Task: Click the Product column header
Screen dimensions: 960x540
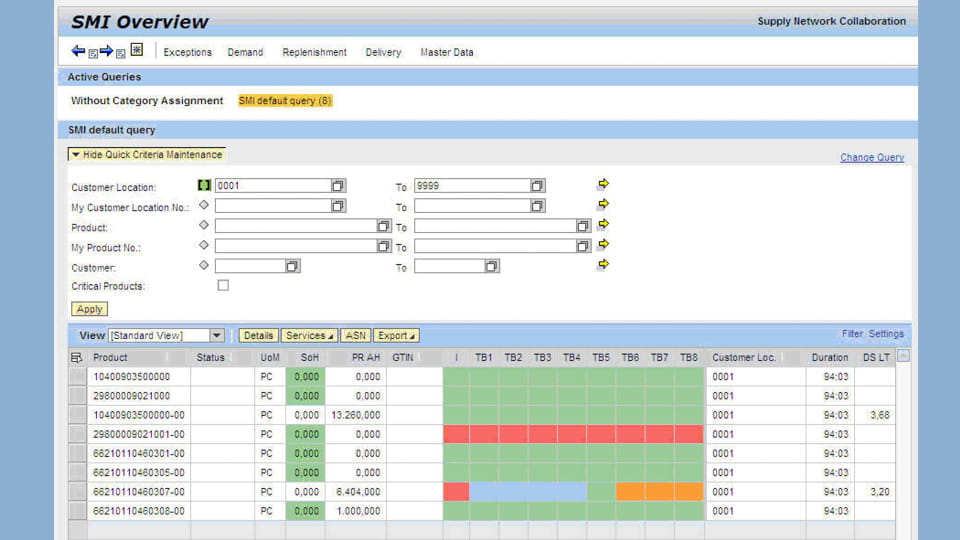Action: coord(110,358)
